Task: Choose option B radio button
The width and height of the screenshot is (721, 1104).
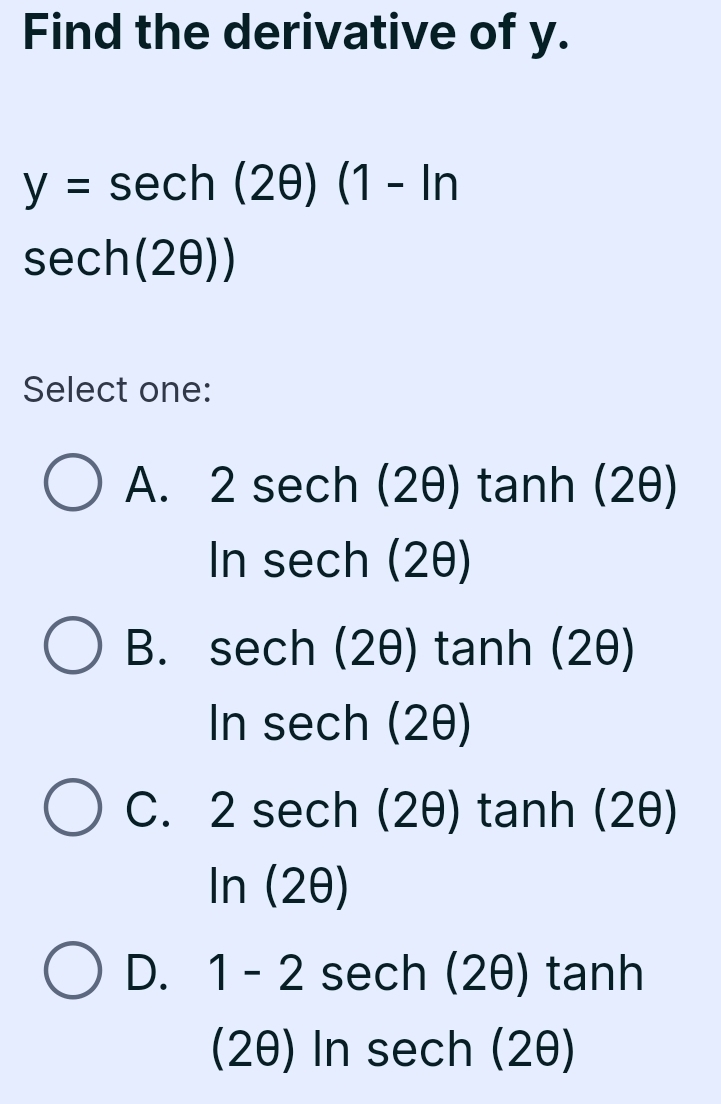Action: (73, 645)
